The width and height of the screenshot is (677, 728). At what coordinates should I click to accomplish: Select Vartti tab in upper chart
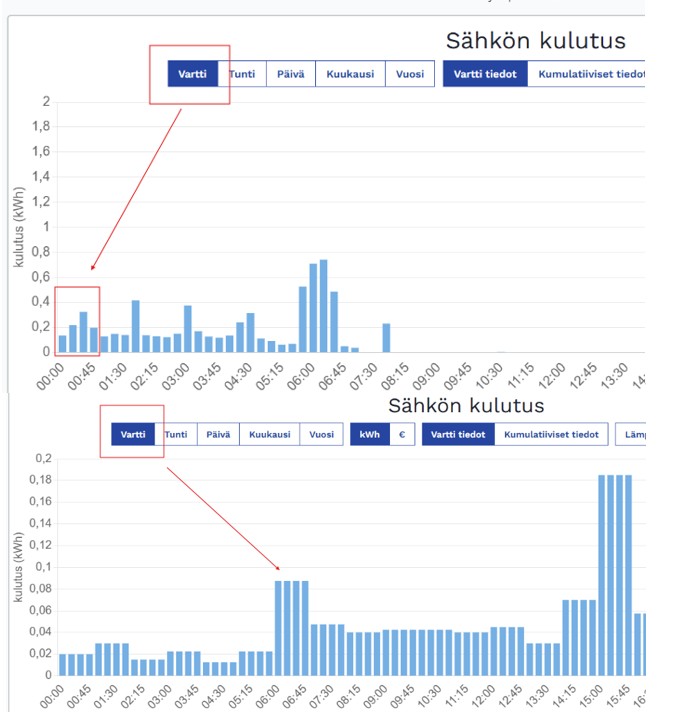193,74
